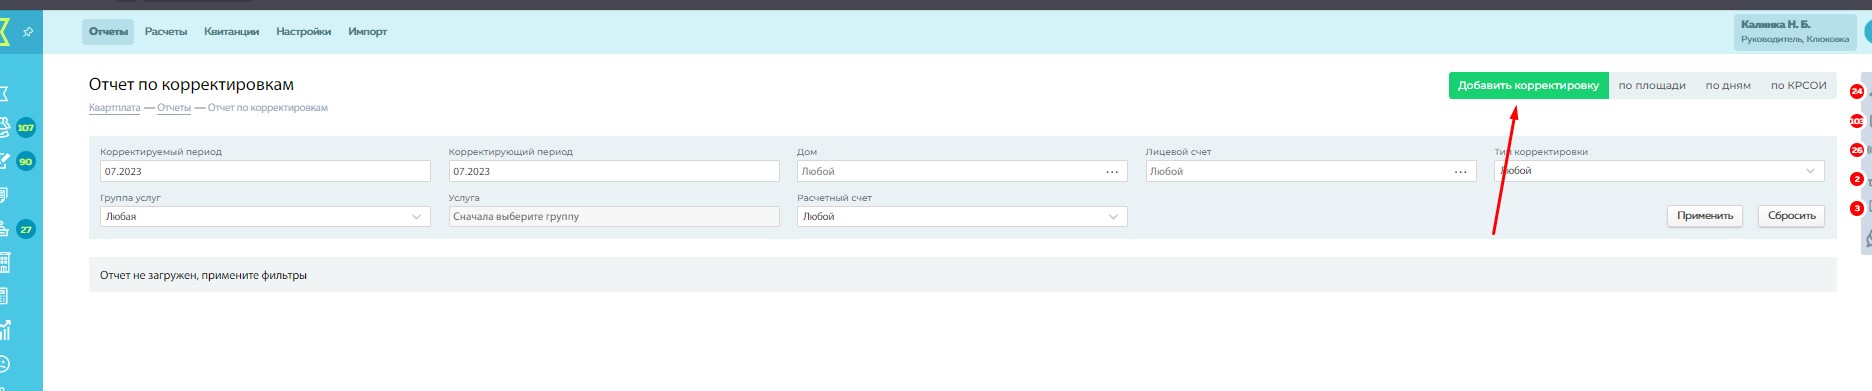Follow the Квартплата breadcrumb link

click(114, 108)
